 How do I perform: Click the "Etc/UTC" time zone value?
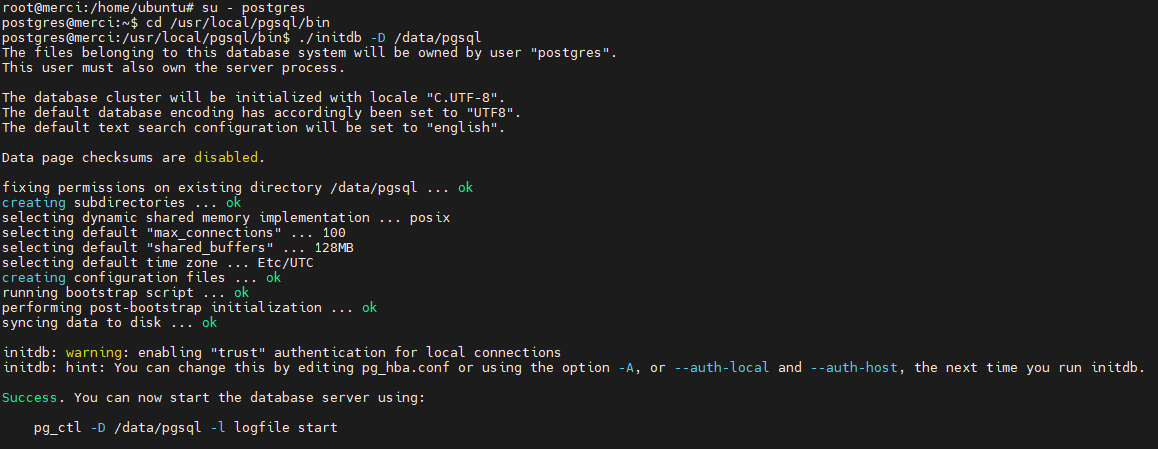(x=286, y=262)
